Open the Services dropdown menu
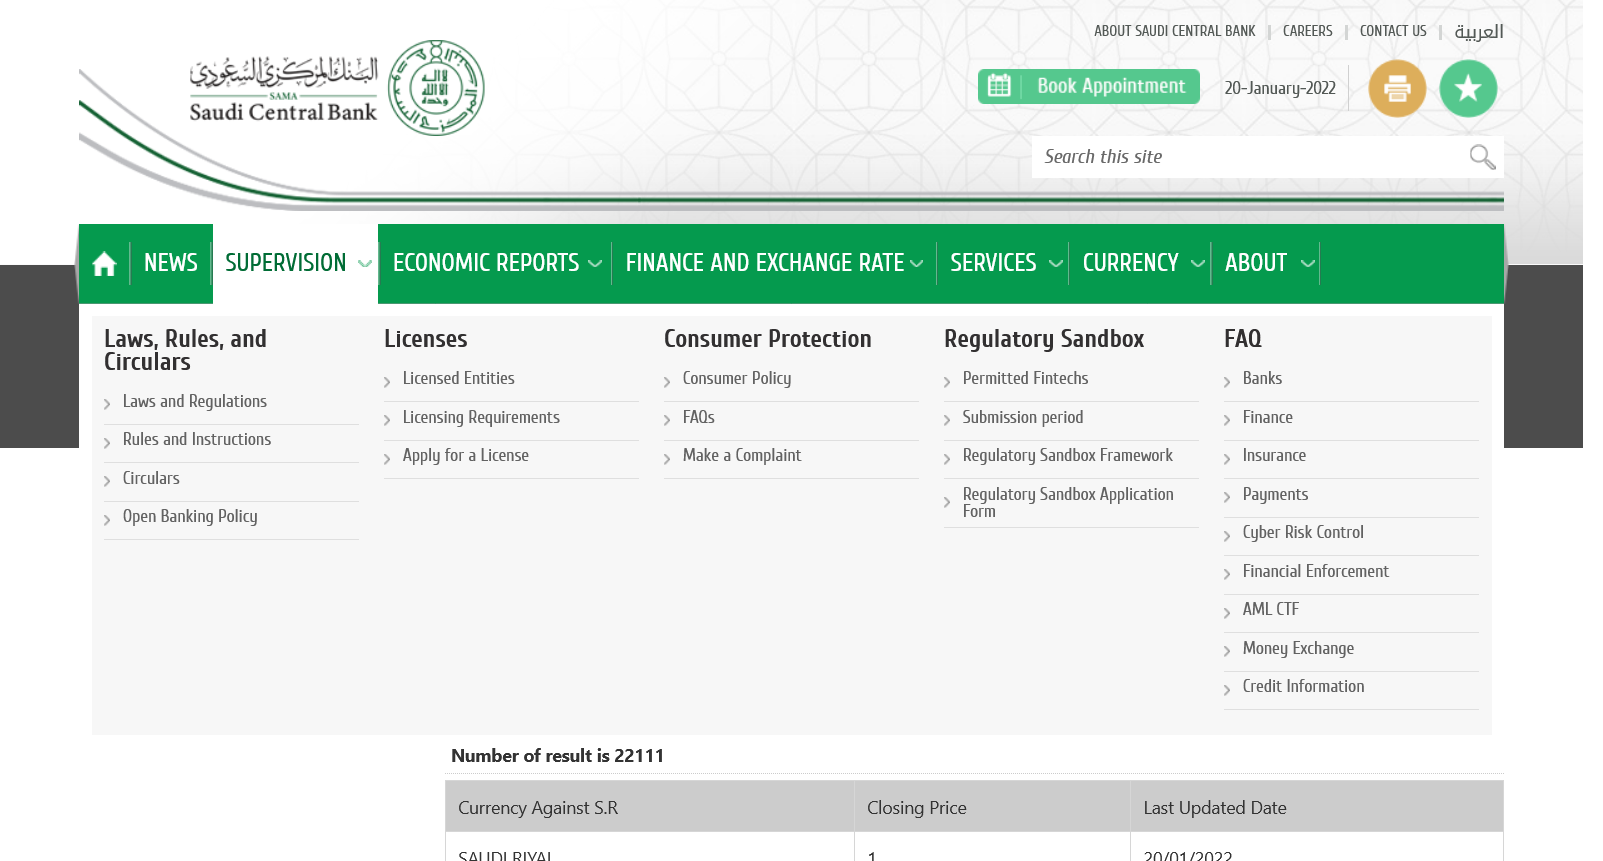Viewport: 1603px width, 861px height. click(x=1004, y=263)
